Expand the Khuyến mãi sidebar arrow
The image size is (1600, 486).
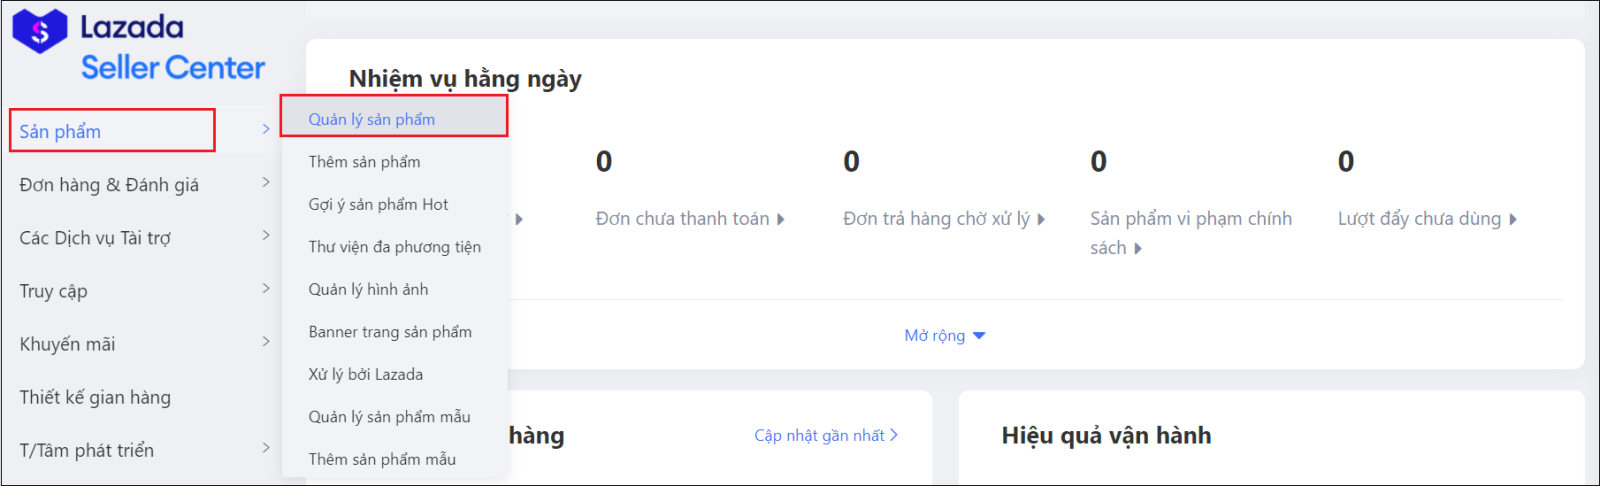(266, 341)
